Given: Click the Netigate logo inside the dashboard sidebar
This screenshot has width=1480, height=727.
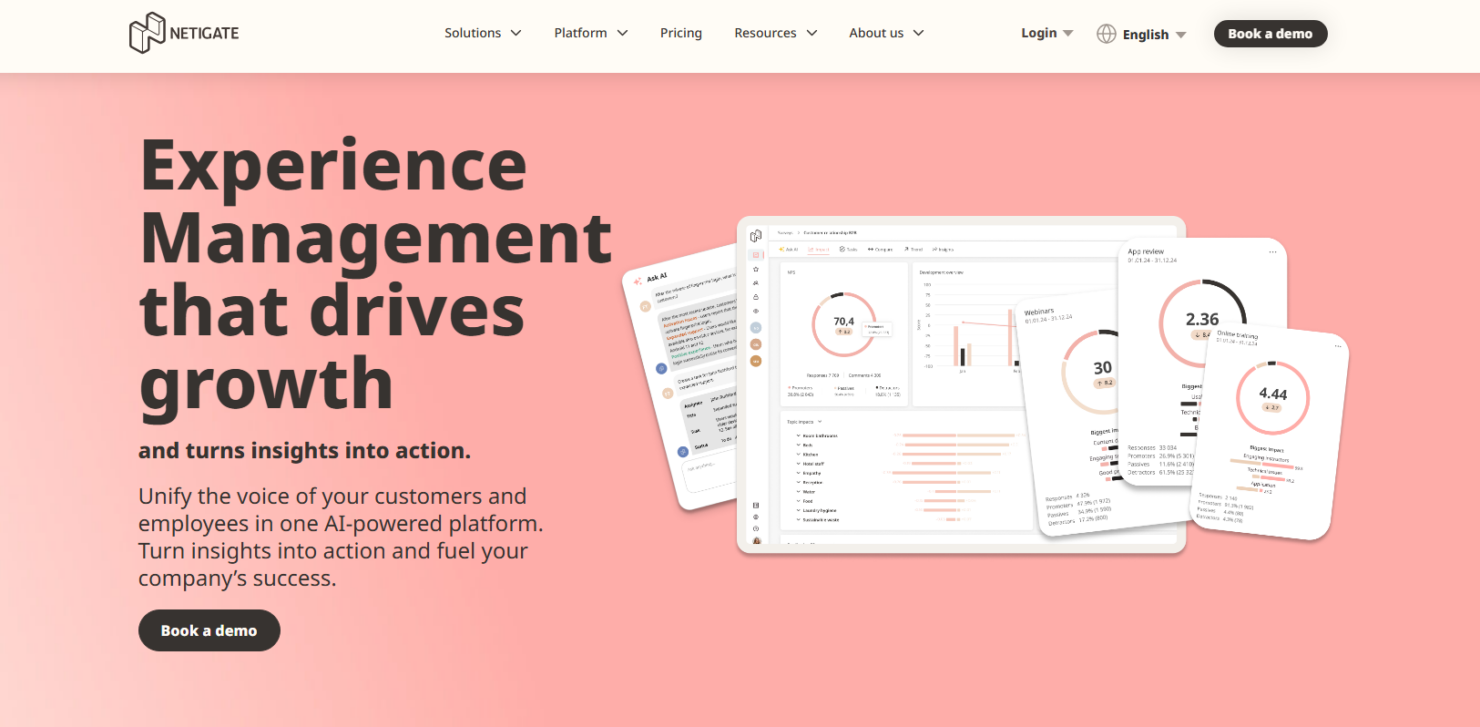Looking at the screenshot, I should click(754, 237).
